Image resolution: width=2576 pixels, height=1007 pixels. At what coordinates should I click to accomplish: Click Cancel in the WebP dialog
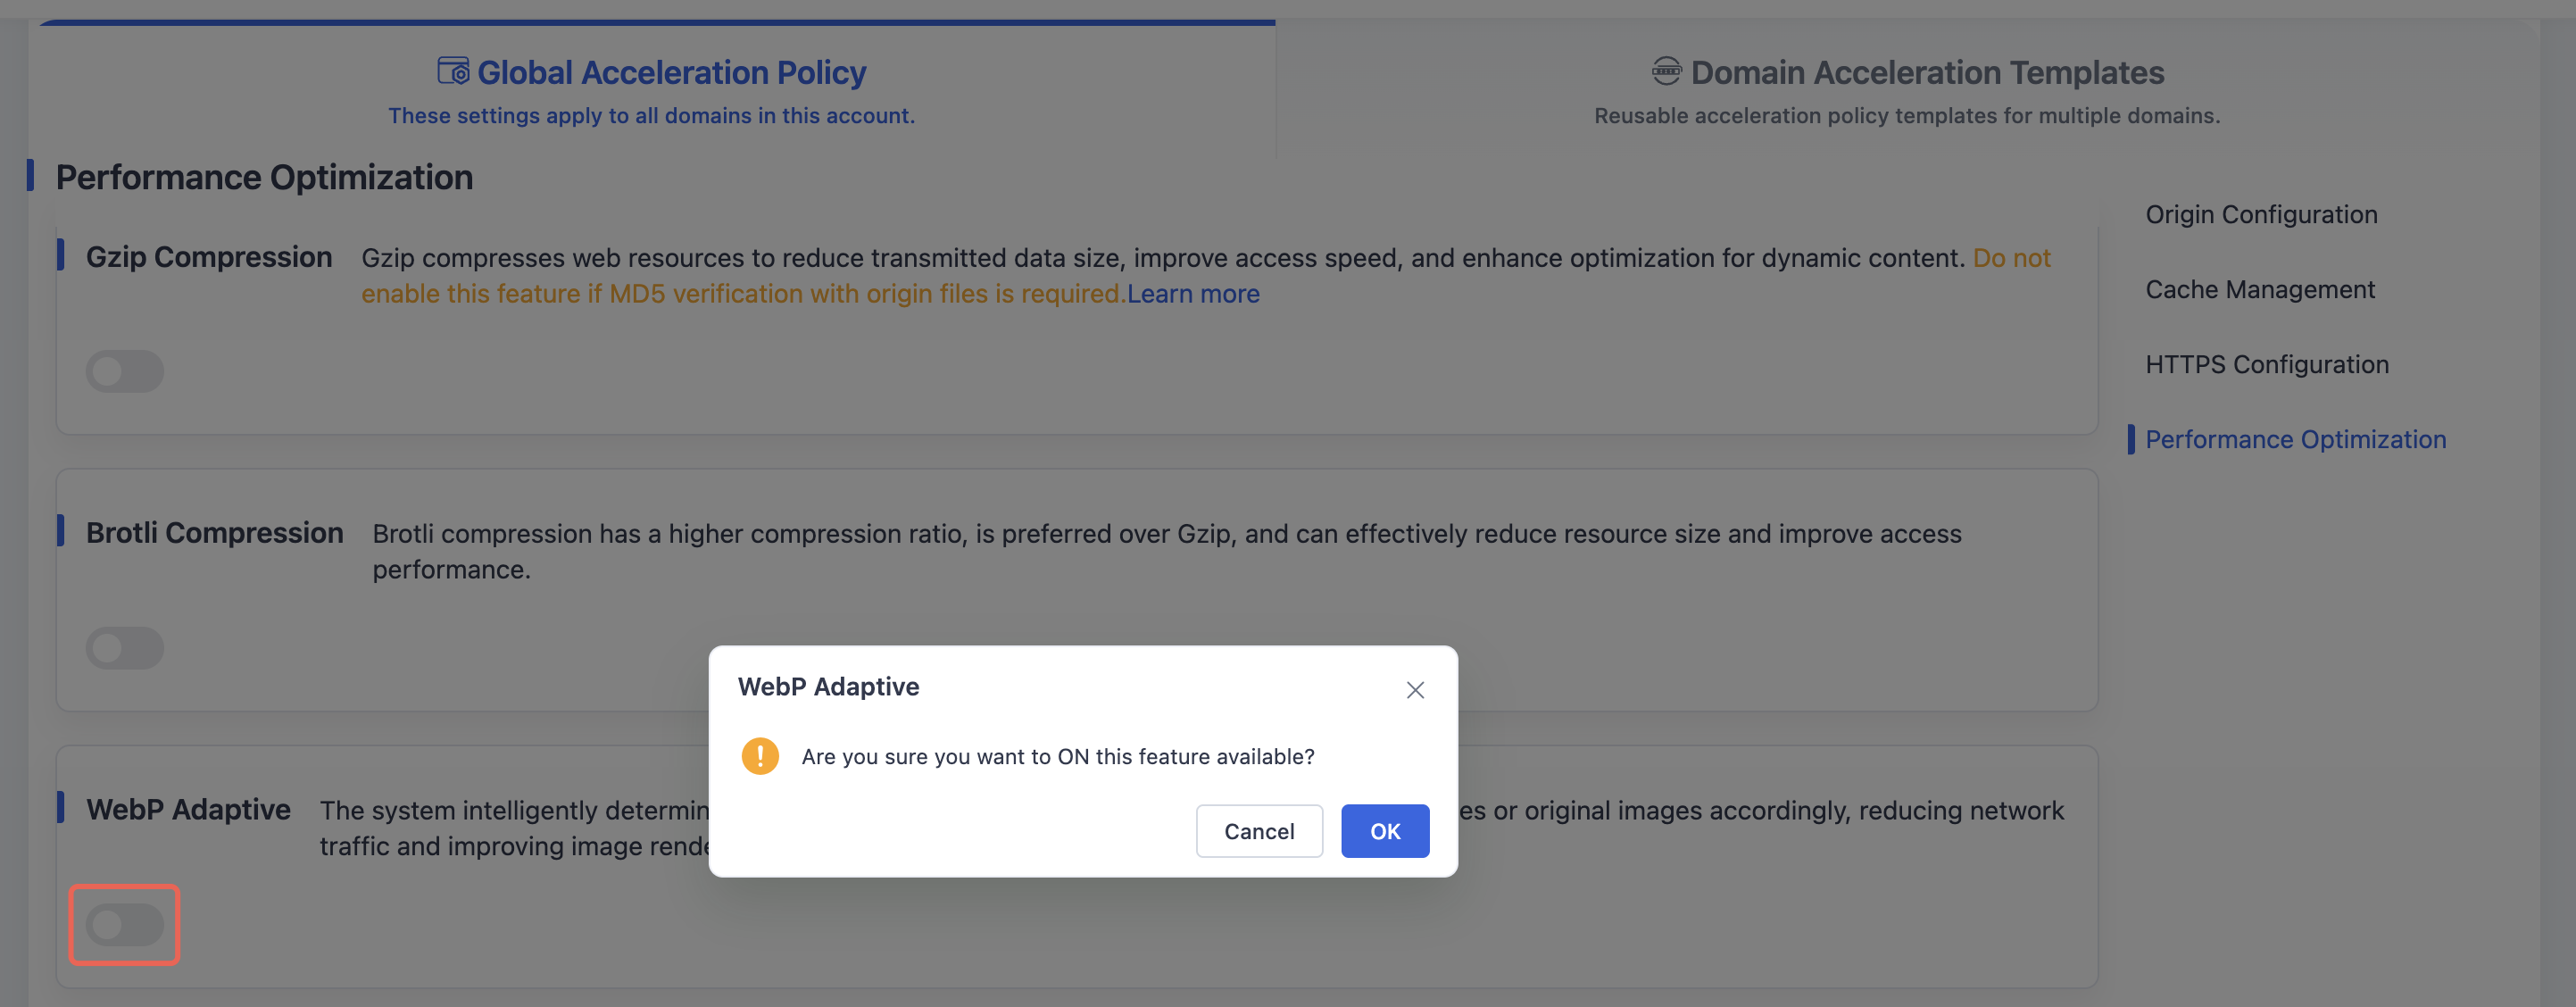click(1259, 831)
